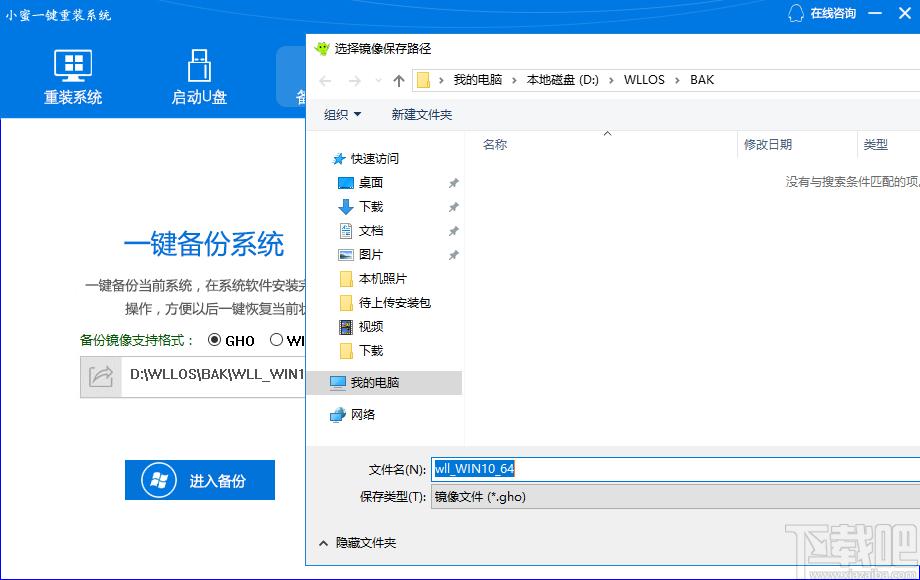
Task: Click the 我的电脑 computer icon
Action: click(338, 383)
